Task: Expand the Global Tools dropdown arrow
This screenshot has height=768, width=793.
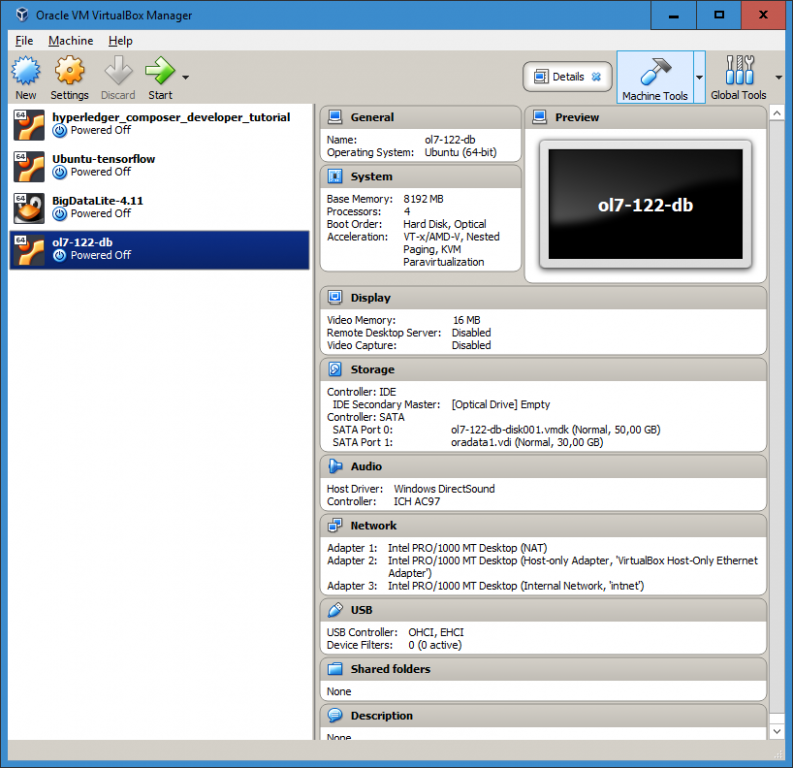Action: [778, 77]
